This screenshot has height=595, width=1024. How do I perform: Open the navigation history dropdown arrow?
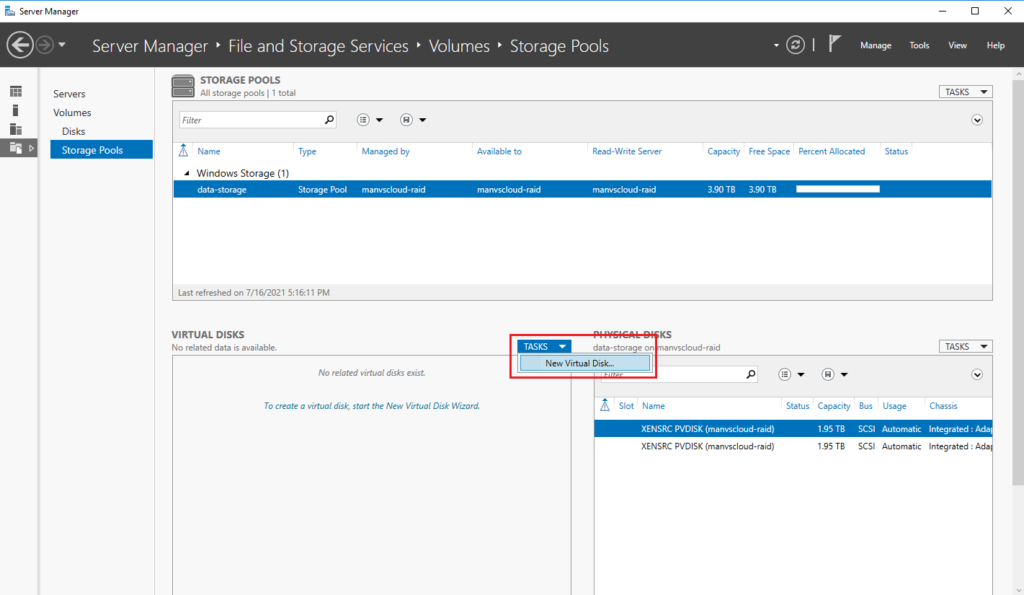[62, 45]
